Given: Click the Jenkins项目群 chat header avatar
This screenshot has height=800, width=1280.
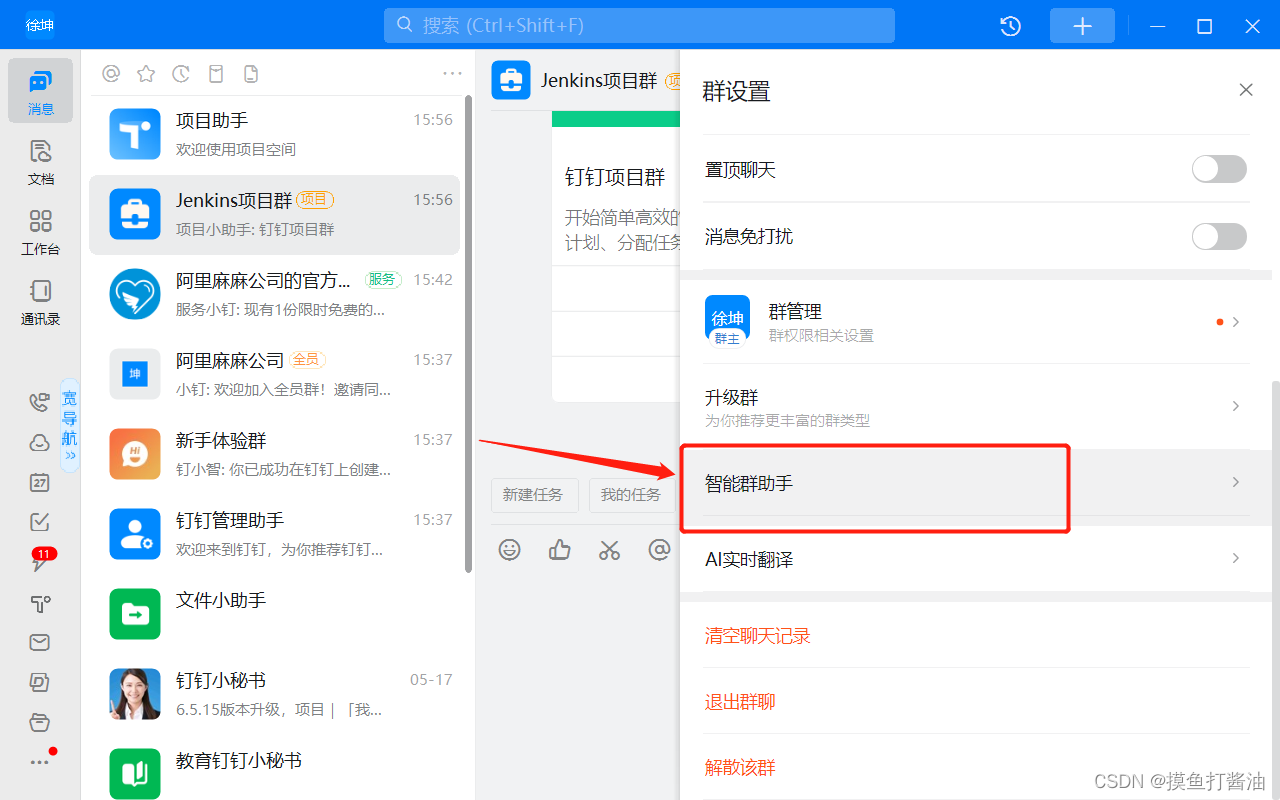Looking at the screenshot, I should 510,80.
